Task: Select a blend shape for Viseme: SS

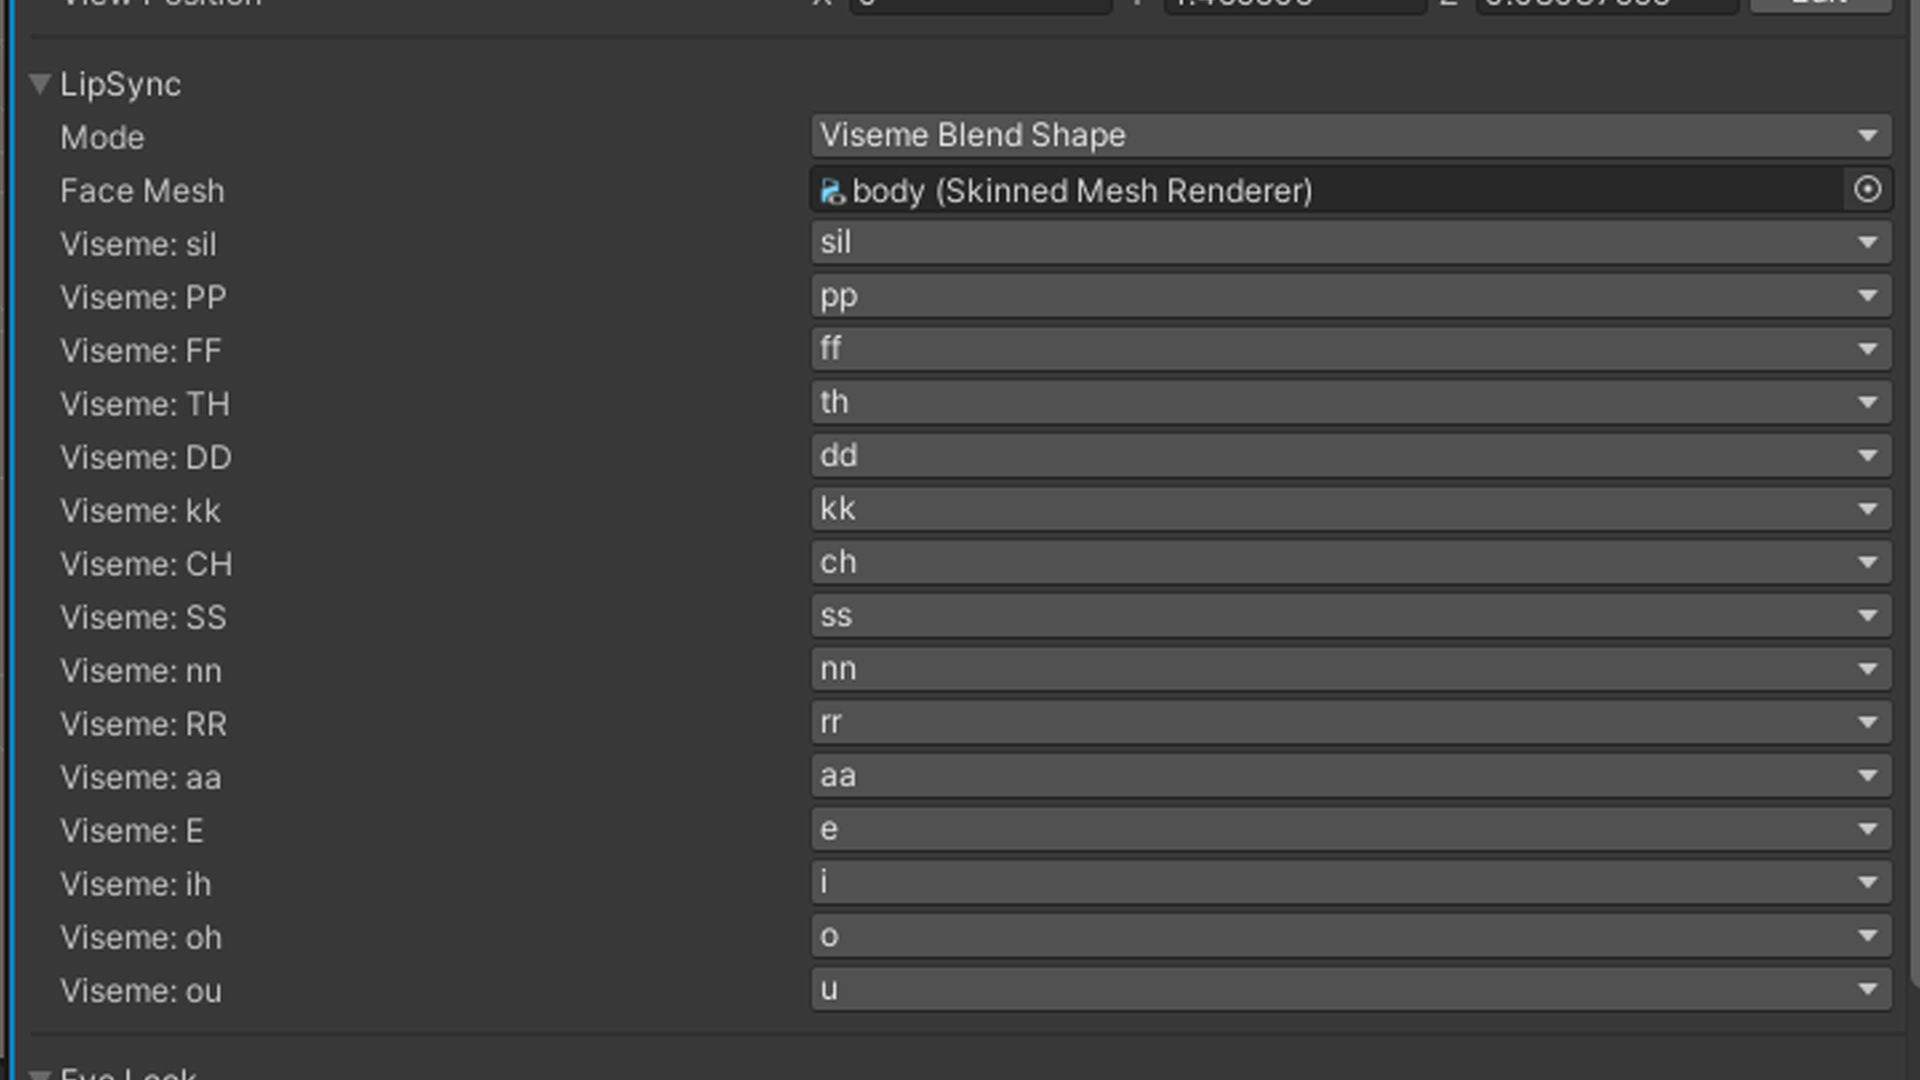Action: 1350,616
